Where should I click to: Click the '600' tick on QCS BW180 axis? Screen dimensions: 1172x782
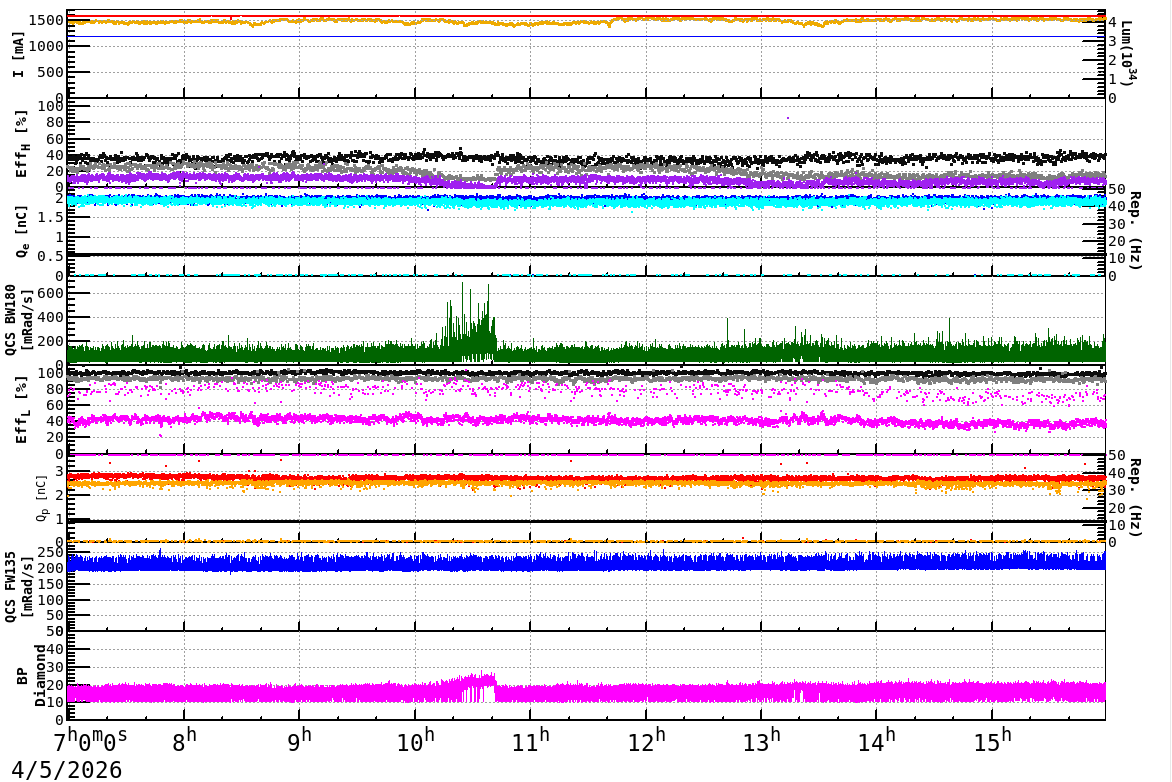51,293
